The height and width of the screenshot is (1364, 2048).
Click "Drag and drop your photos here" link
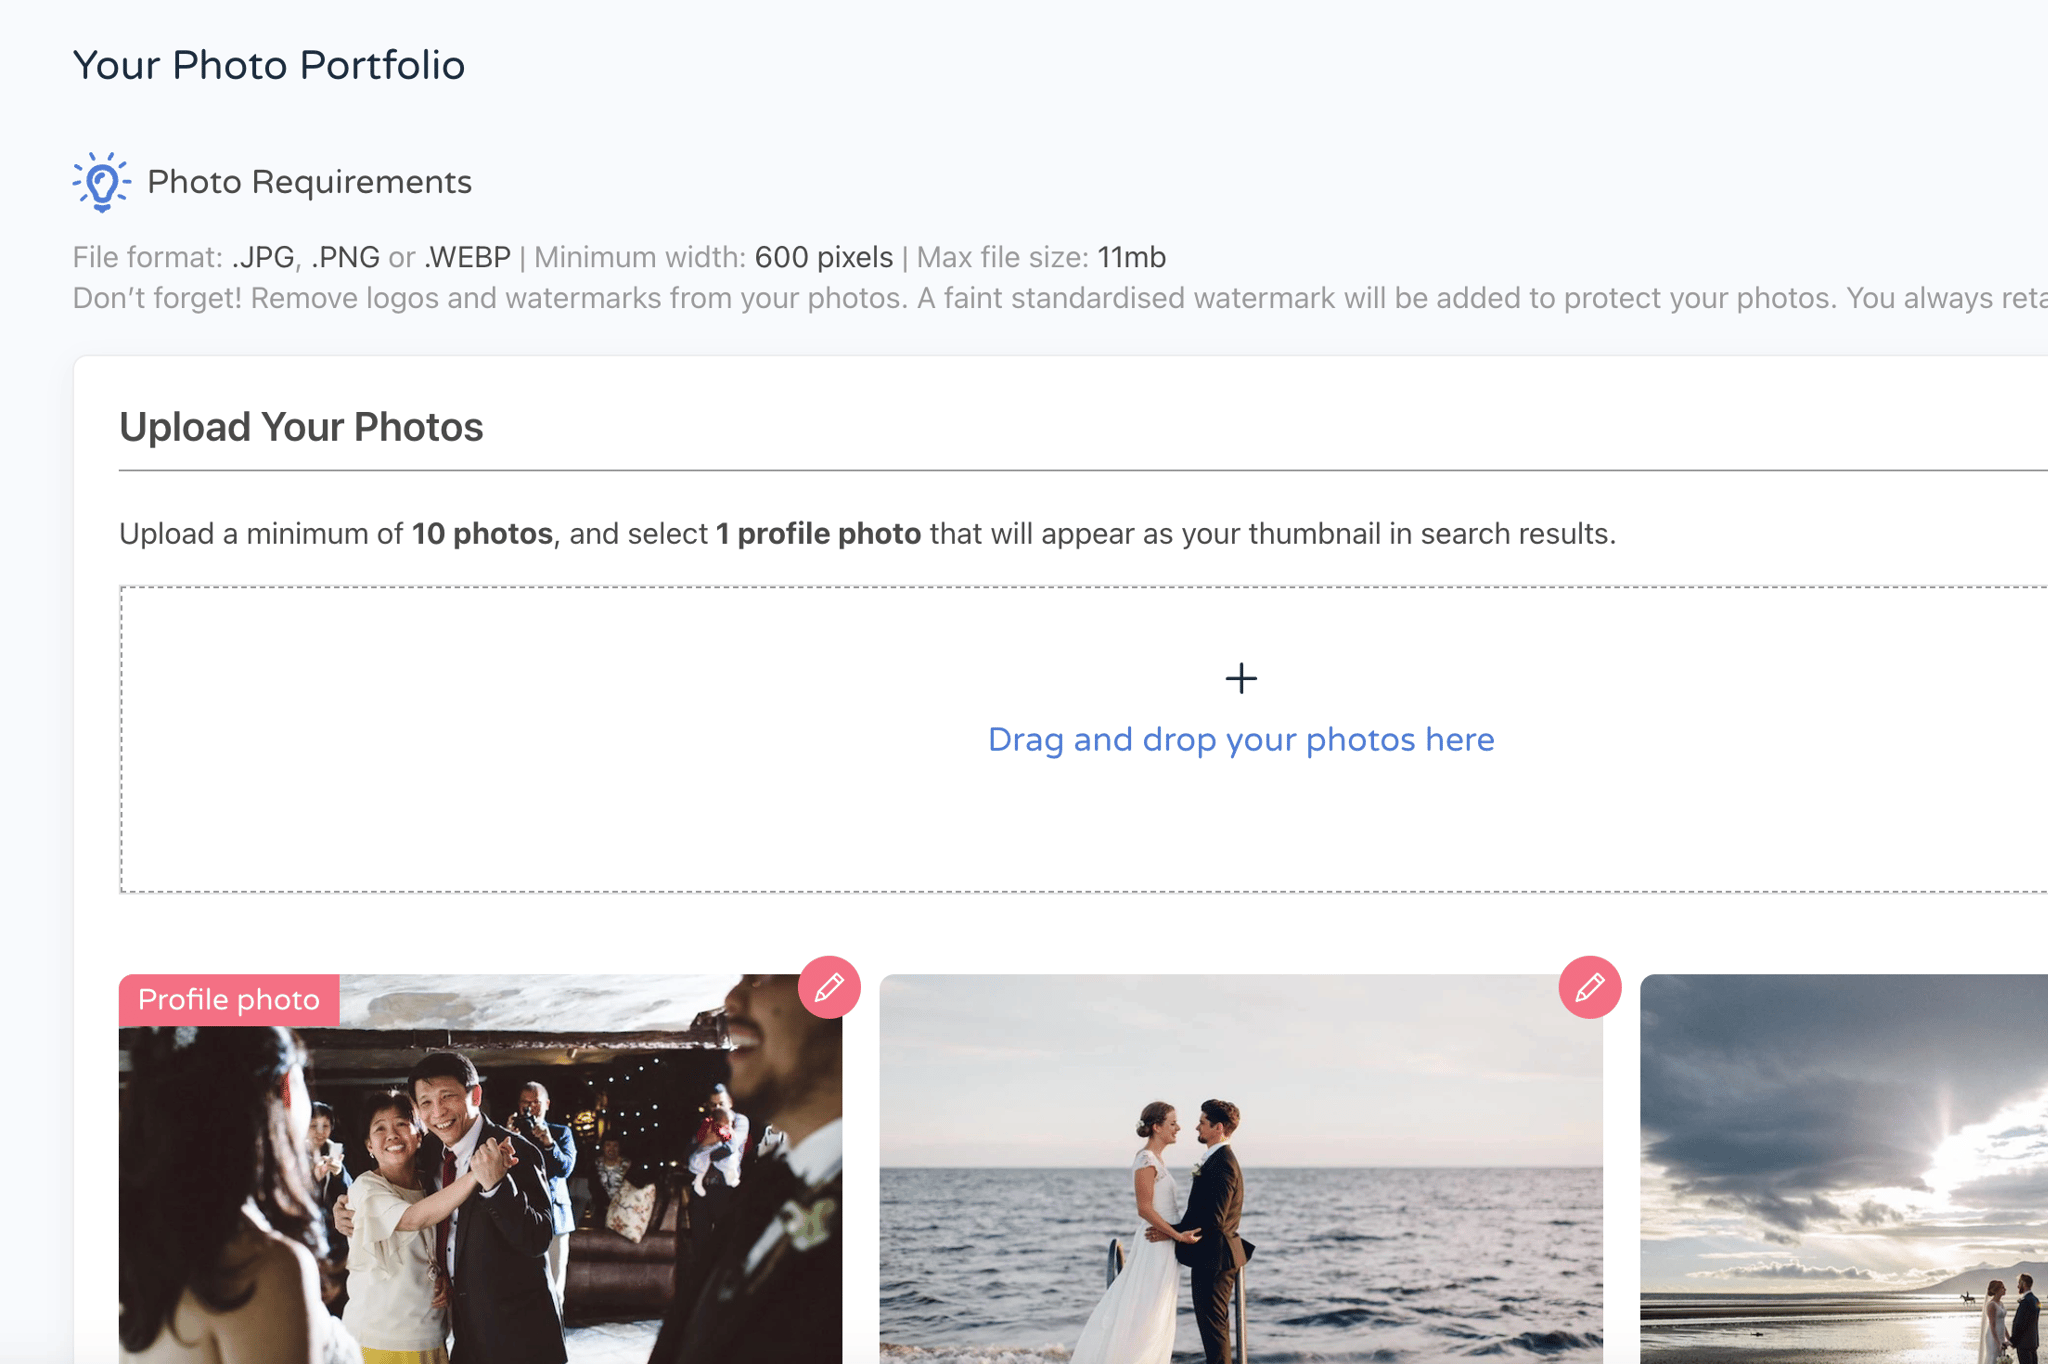pyautogui.click(x=1241, y=740)
